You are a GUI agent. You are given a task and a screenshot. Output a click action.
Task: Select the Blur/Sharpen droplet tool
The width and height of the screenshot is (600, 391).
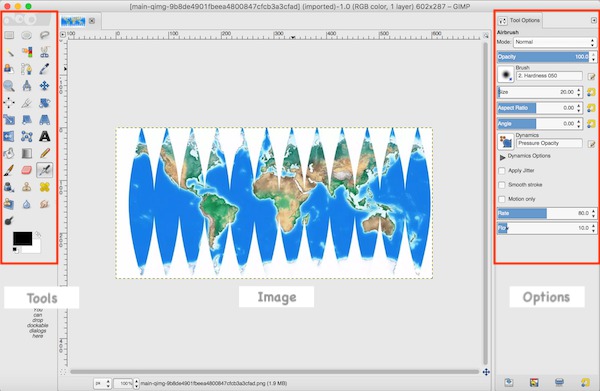pos(26,204)
